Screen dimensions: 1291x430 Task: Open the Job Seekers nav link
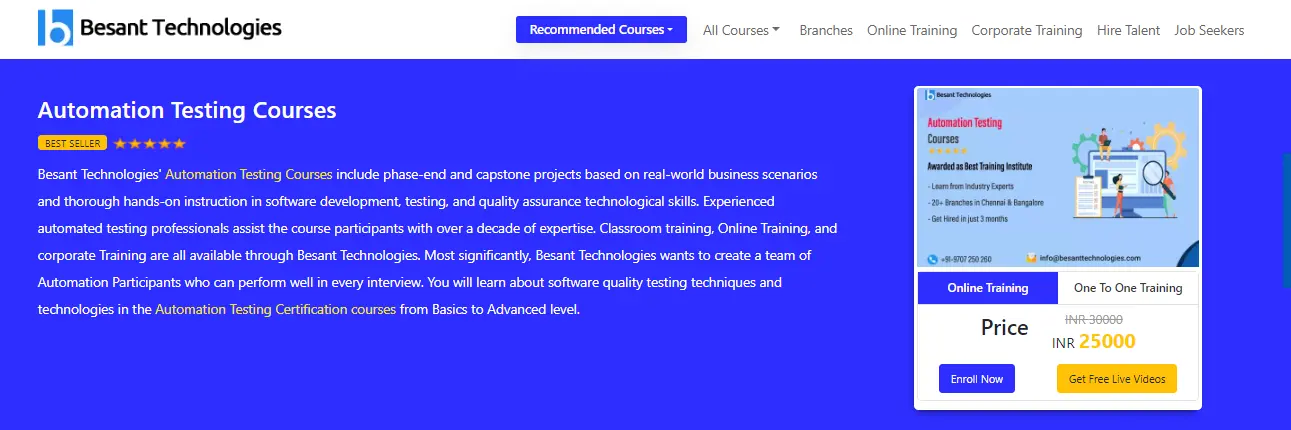[1210, 30]
